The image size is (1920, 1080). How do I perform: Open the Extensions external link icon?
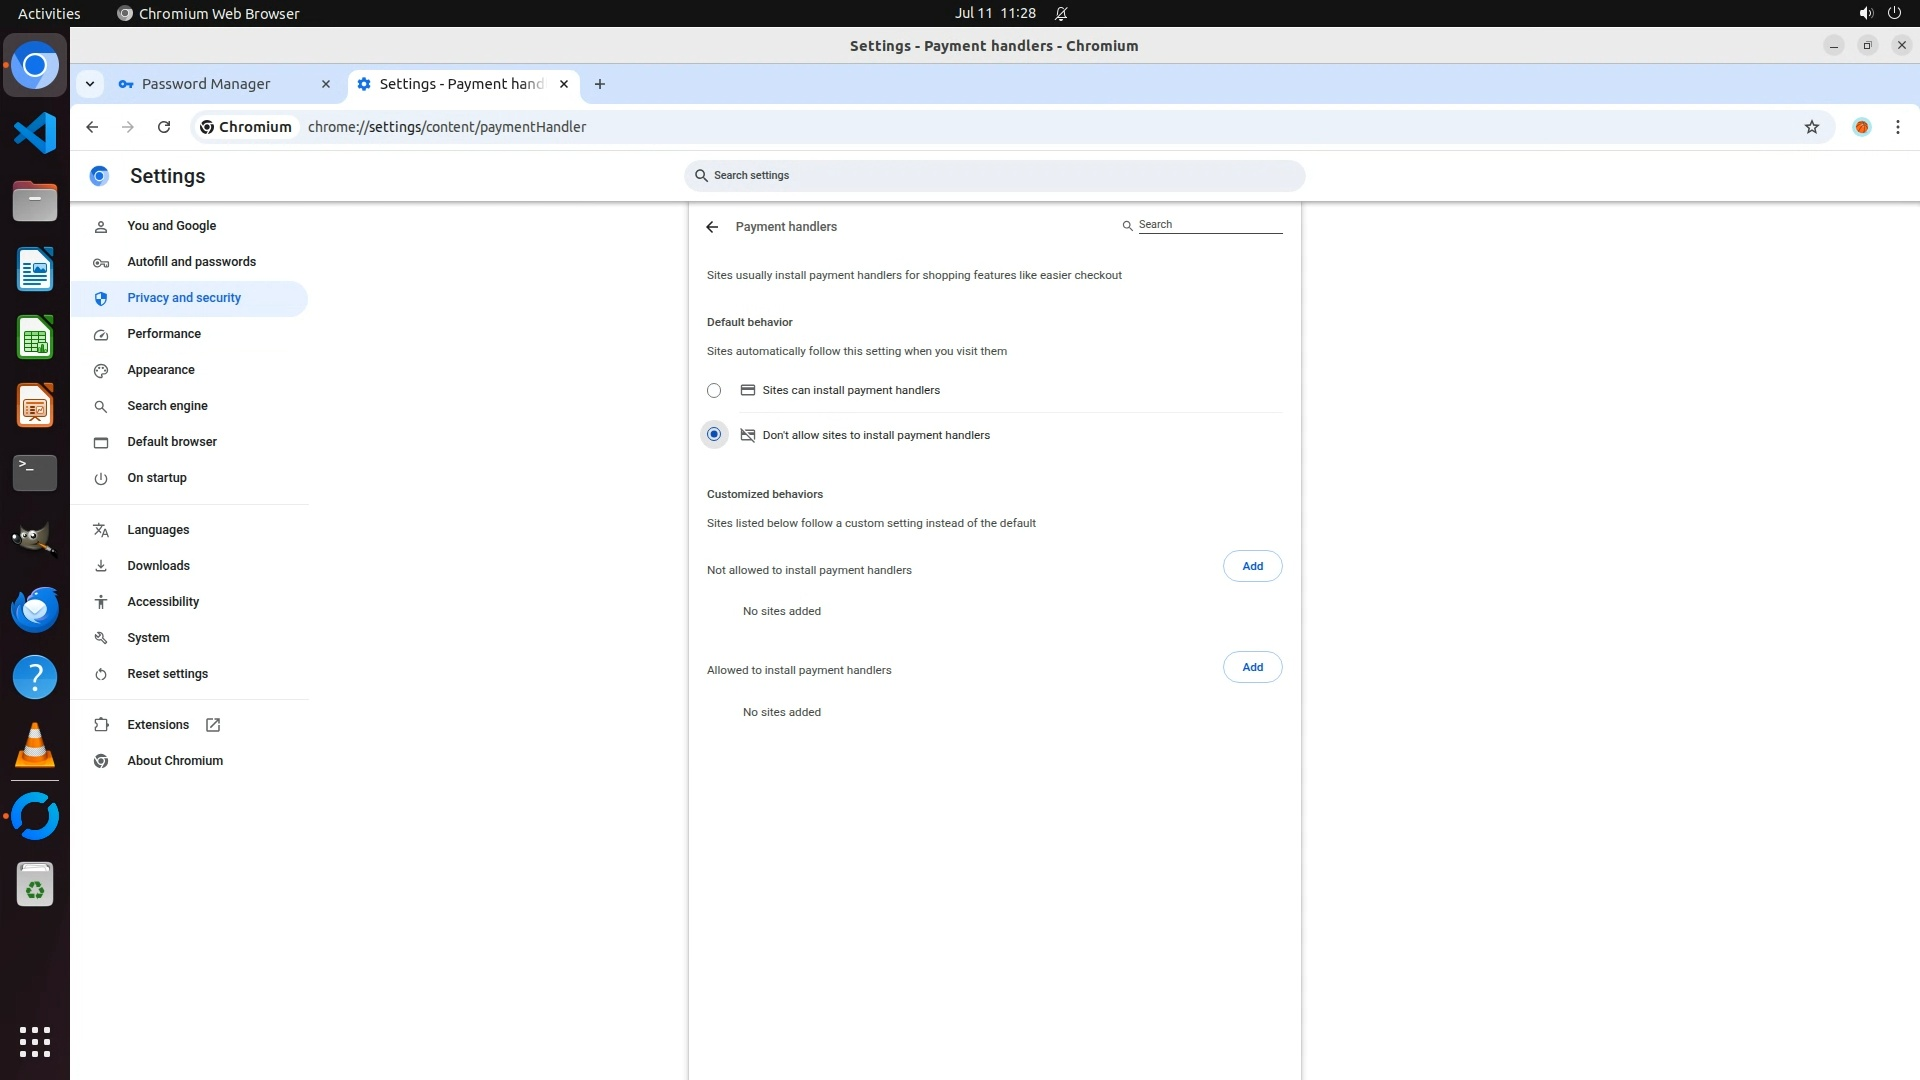click(213, 725)
